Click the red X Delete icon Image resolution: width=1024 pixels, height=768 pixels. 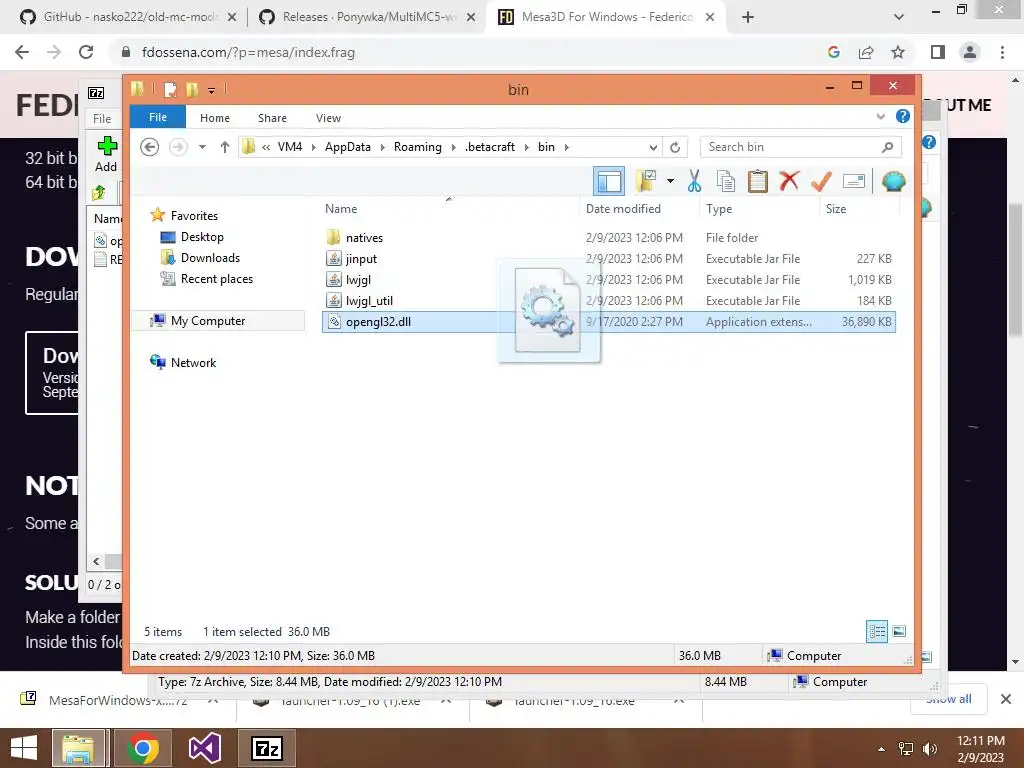pos(789,180)
